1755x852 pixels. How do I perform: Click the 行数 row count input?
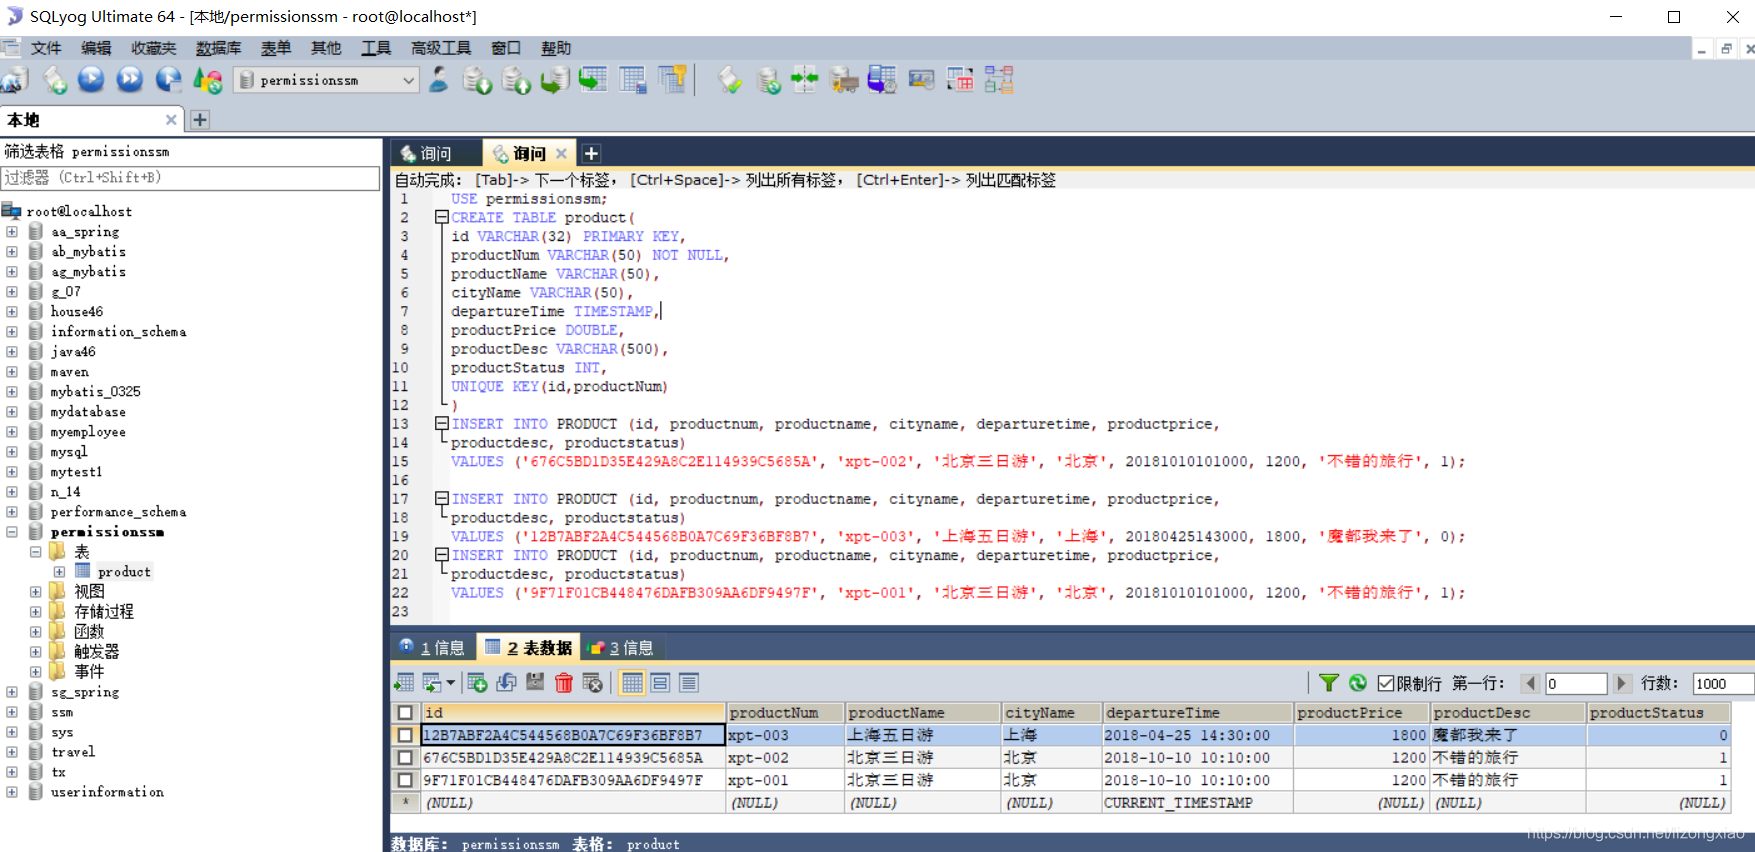pos(1722,684)
